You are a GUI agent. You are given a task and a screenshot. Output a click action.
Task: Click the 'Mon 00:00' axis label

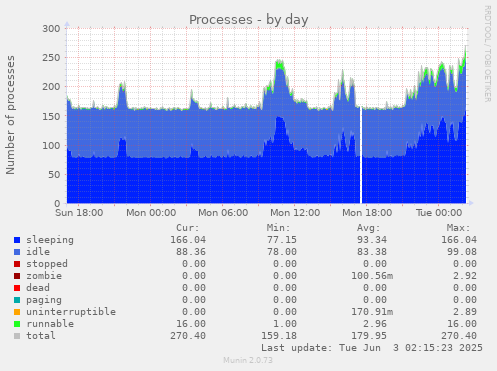click(x=151, y=213)
